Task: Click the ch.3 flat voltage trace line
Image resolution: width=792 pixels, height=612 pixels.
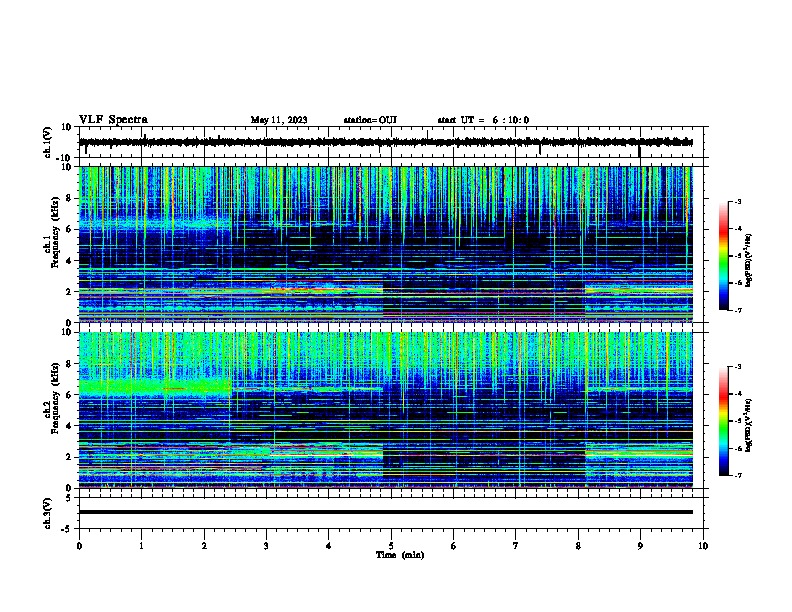Action: [385, 512]
